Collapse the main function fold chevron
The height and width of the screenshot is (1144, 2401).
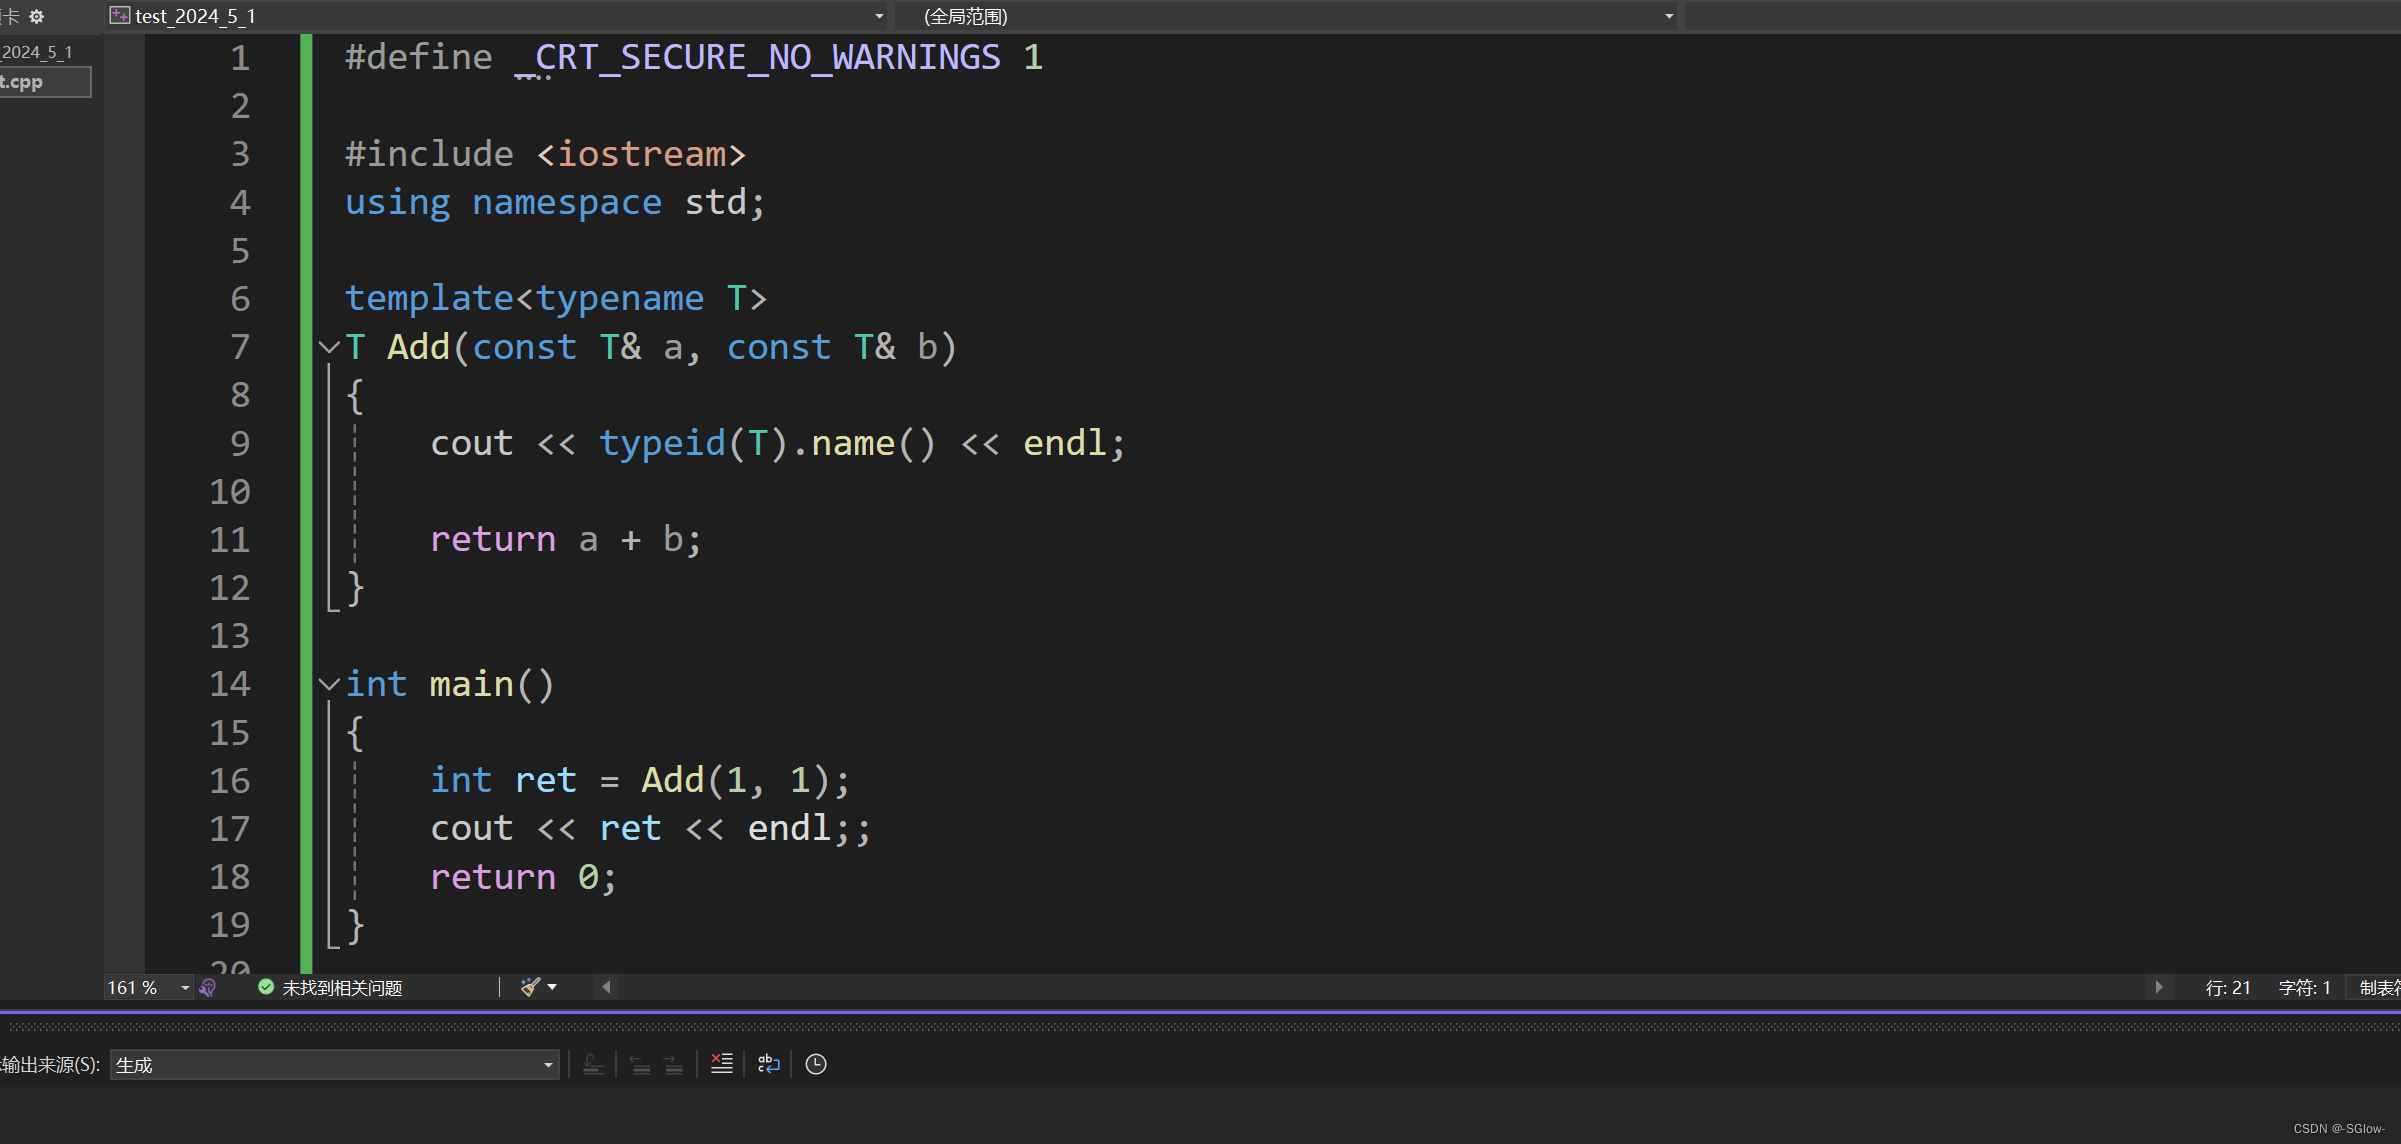point(329,684)
